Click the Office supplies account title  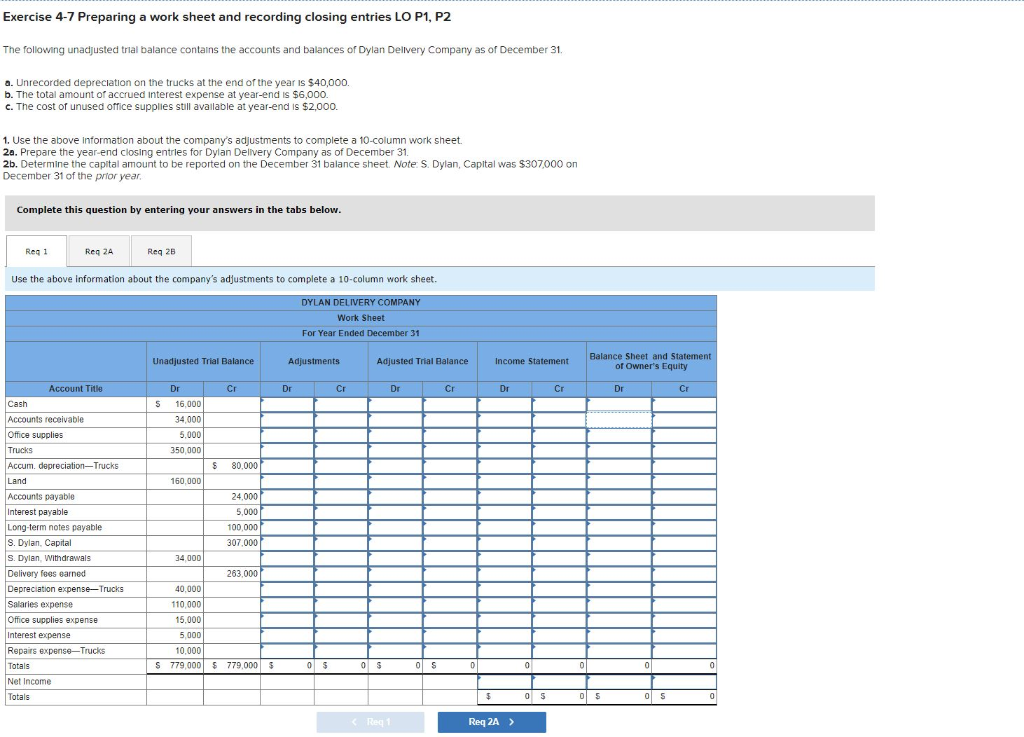35,435
